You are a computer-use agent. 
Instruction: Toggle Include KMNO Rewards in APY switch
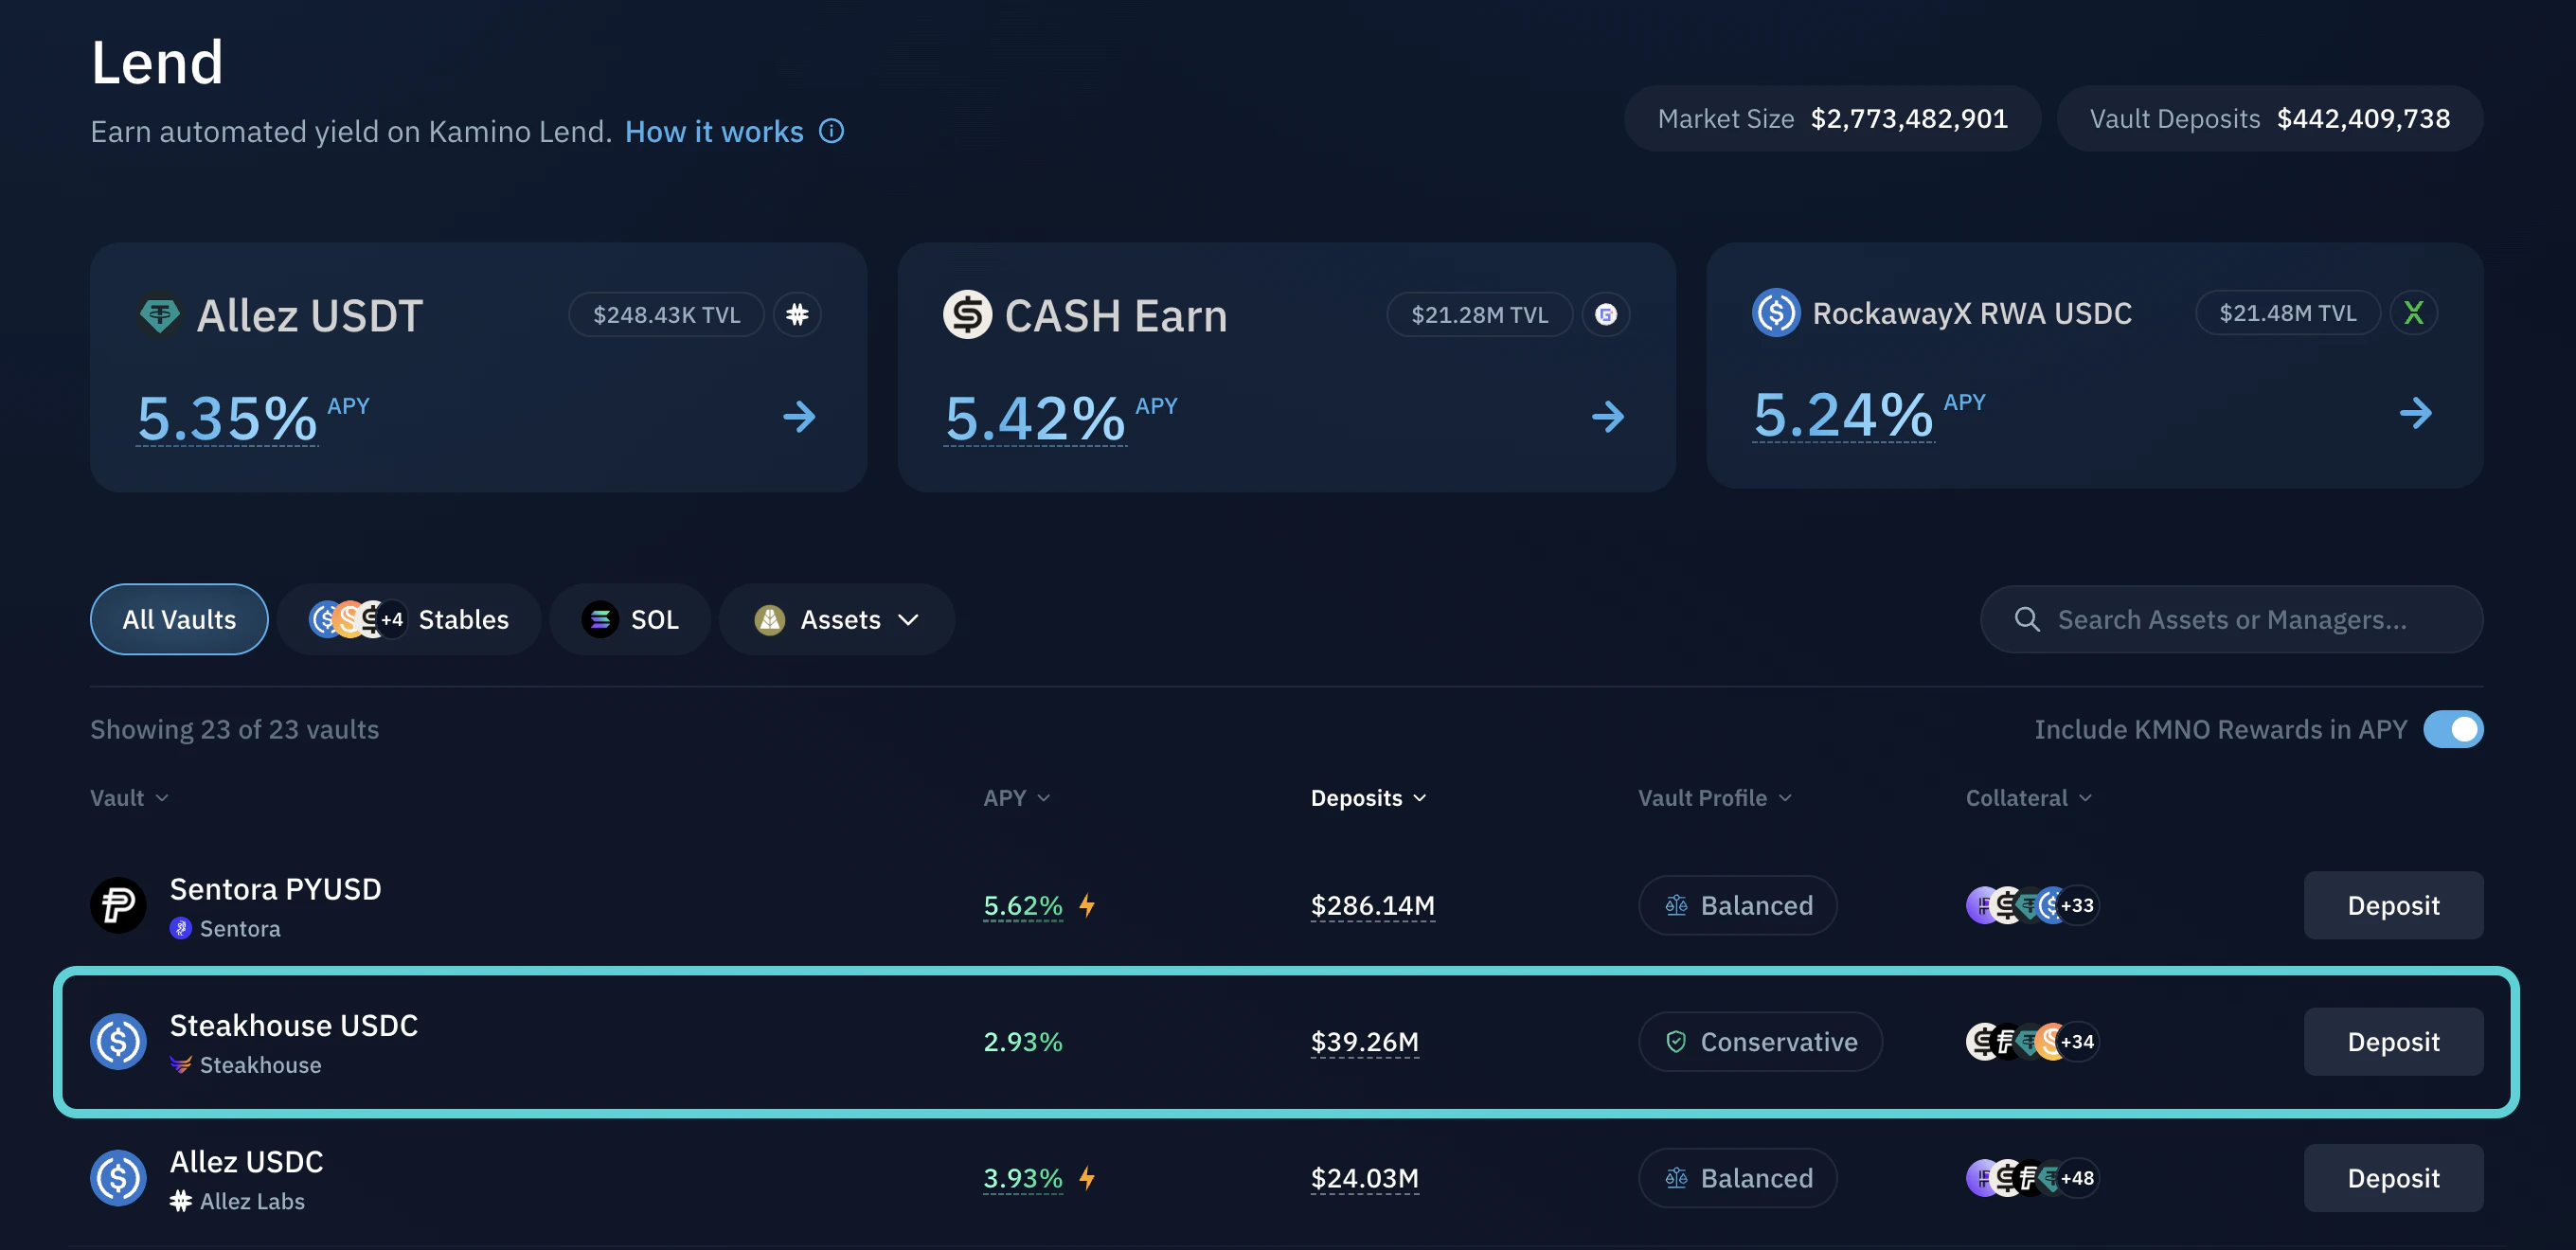2452,729
